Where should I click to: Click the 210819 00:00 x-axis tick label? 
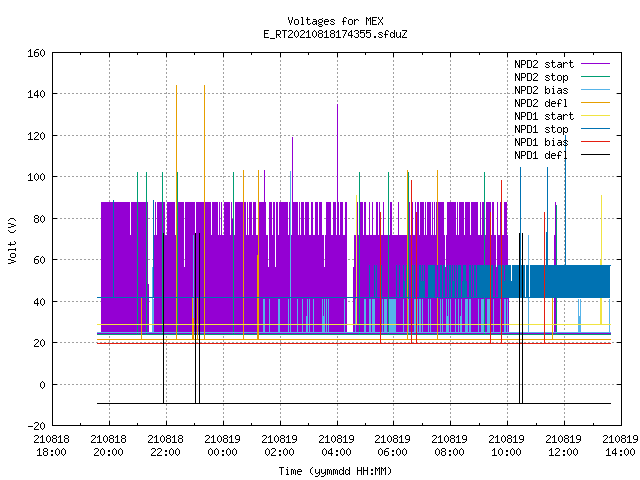point(222,446)
